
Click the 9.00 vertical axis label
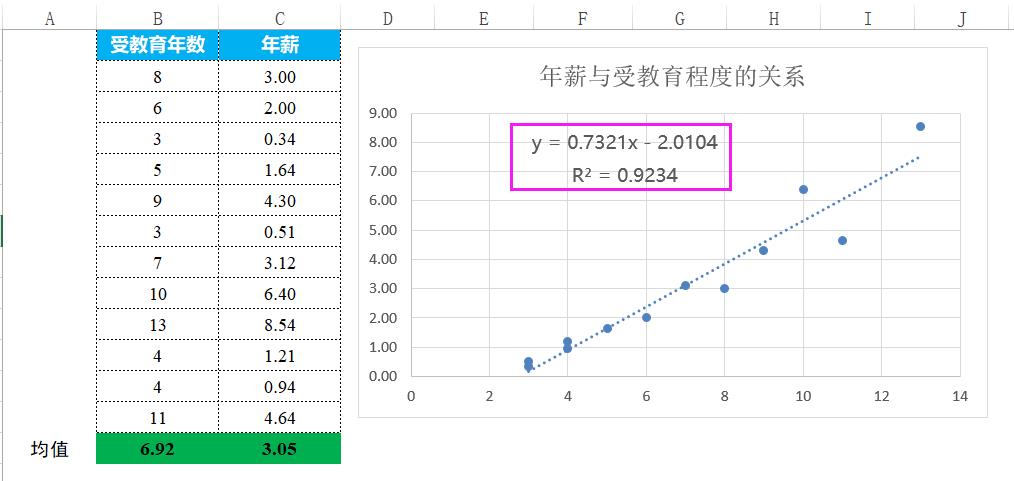pos(383,113)
